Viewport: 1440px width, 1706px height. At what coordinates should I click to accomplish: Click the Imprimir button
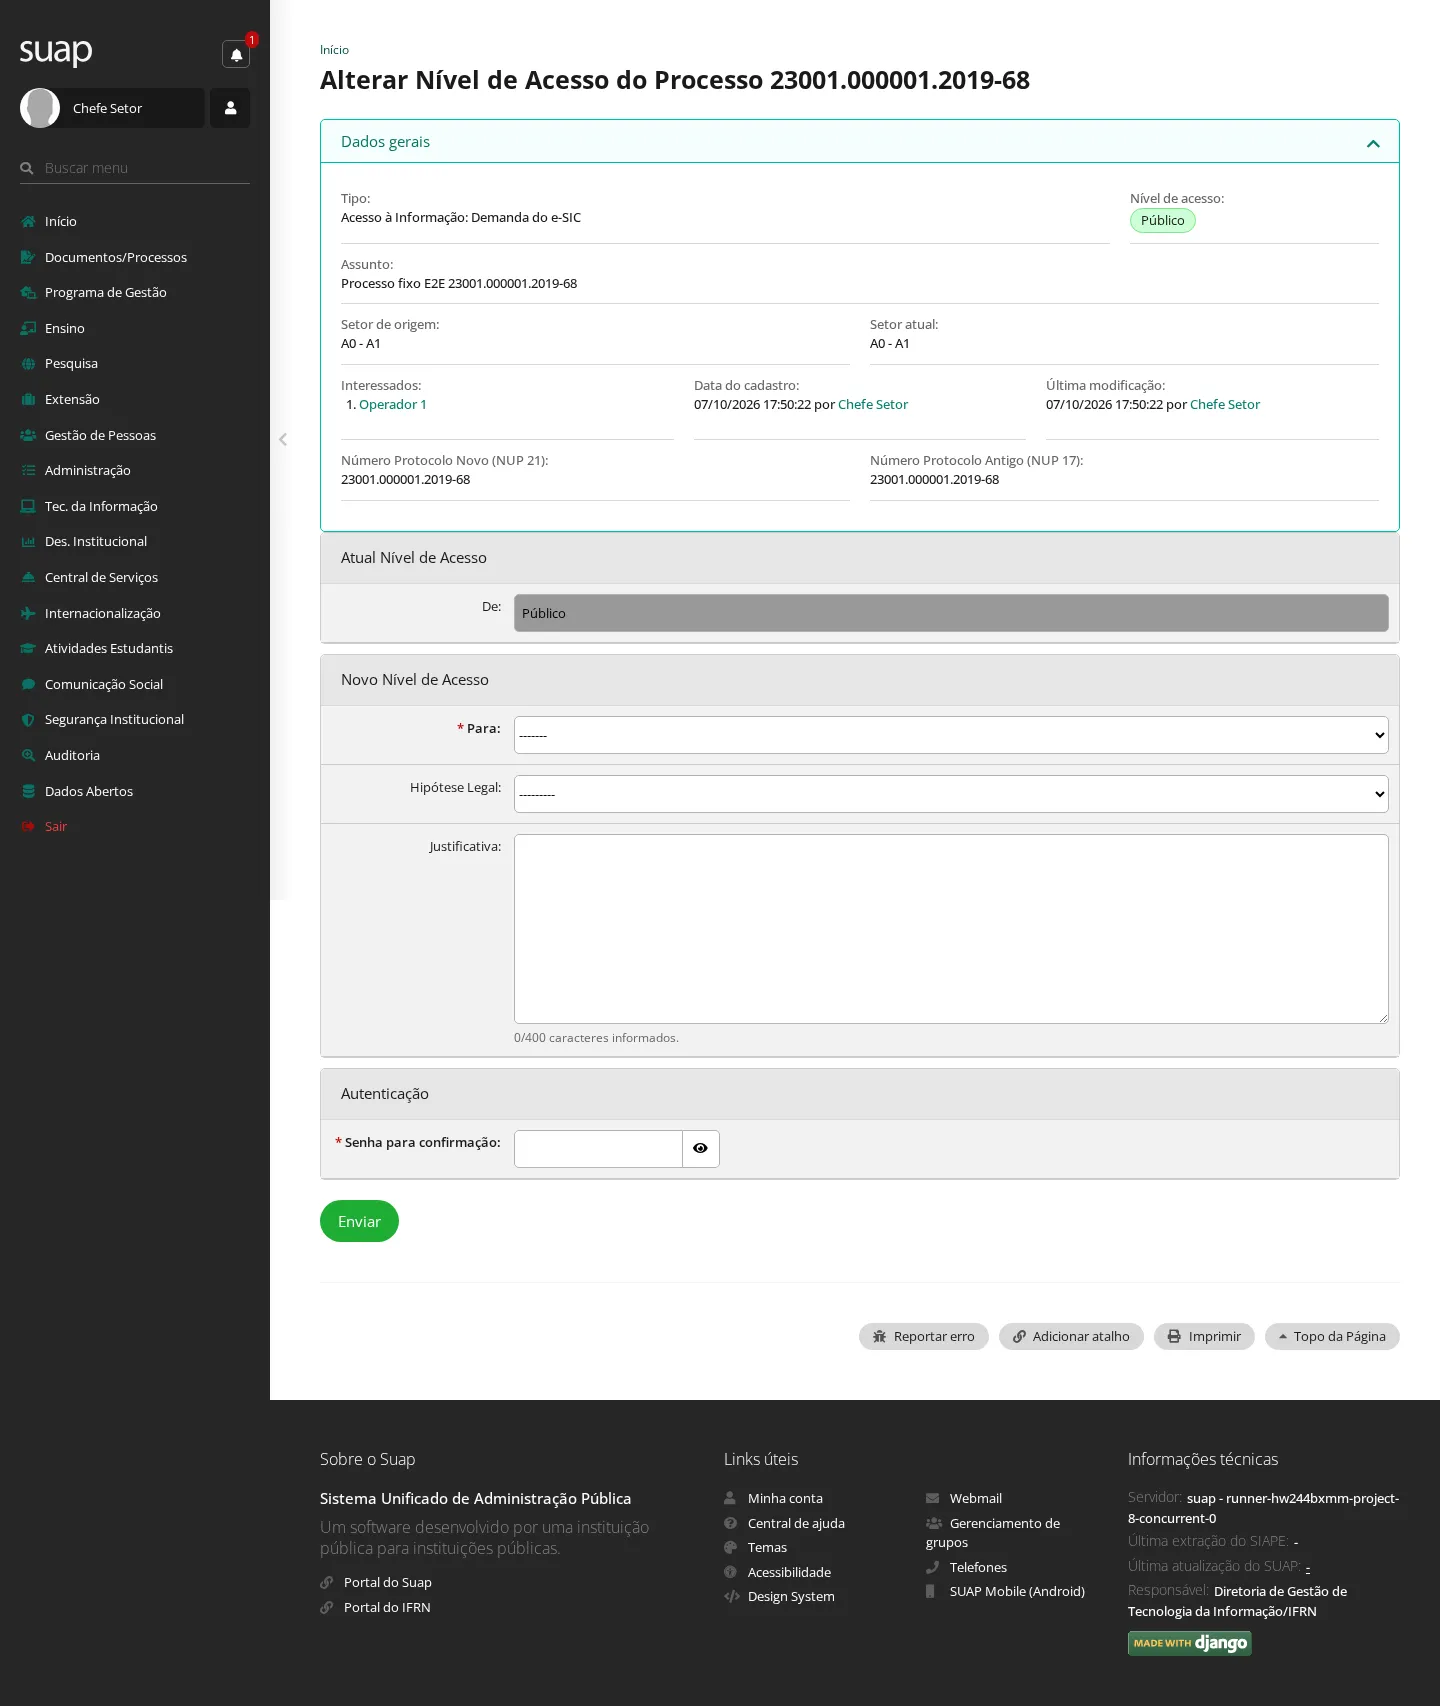(x=1204, y=1336)
